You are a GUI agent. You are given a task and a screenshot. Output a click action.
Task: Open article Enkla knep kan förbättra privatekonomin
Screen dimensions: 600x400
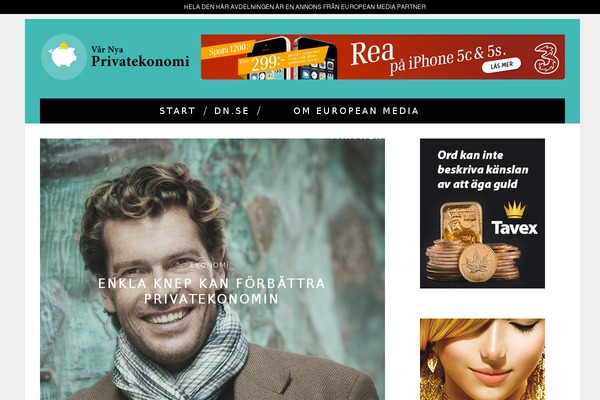(211, 291)
